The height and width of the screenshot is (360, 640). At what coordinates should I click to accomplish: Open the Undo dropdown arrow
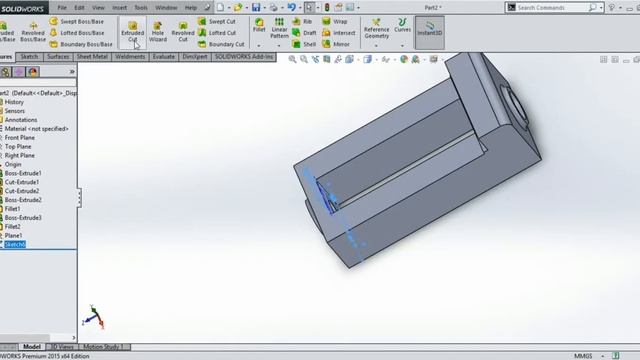[300, 8]
